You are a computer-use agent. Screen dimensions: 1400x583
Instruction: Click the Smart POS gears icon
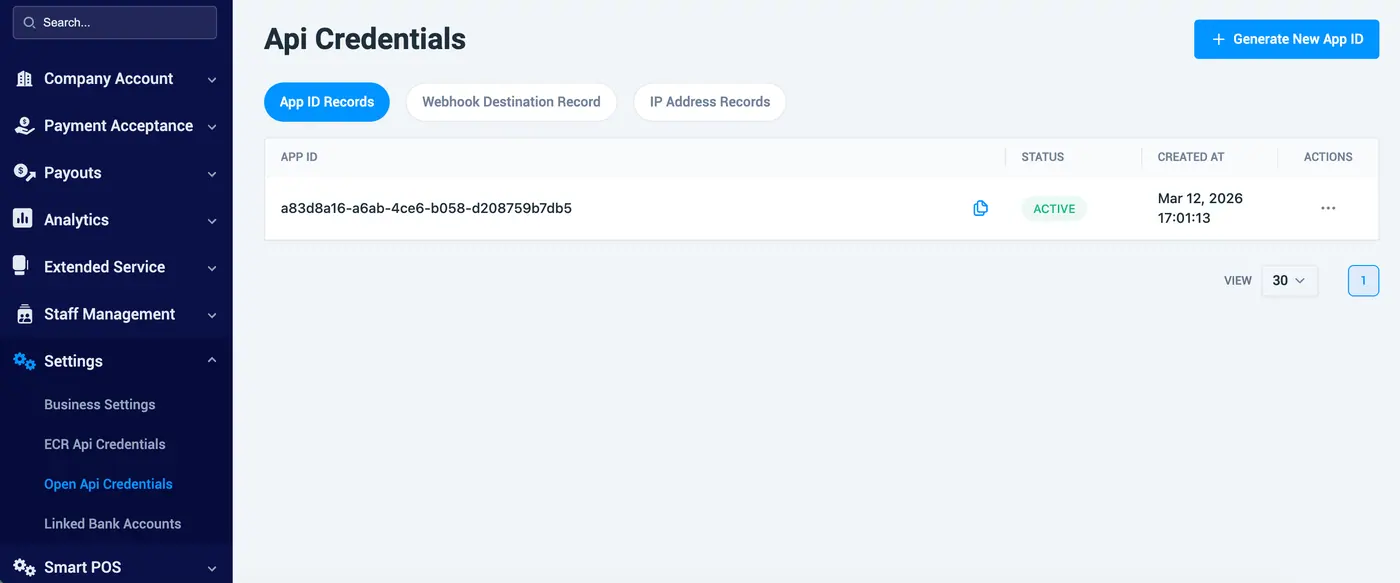point(24,567)
